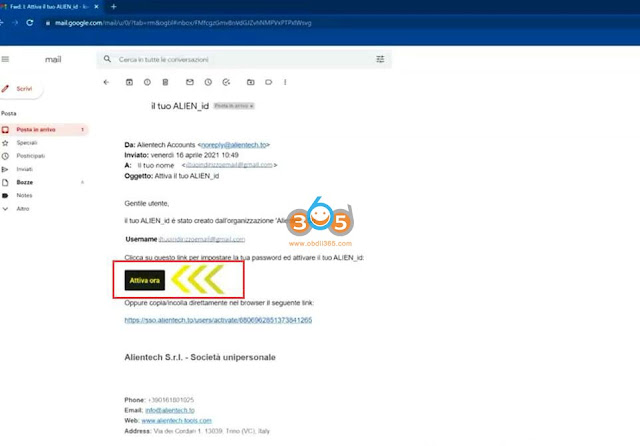Go back to inbox arrow
The image size is (640, 446).
[x=107, y=82]
